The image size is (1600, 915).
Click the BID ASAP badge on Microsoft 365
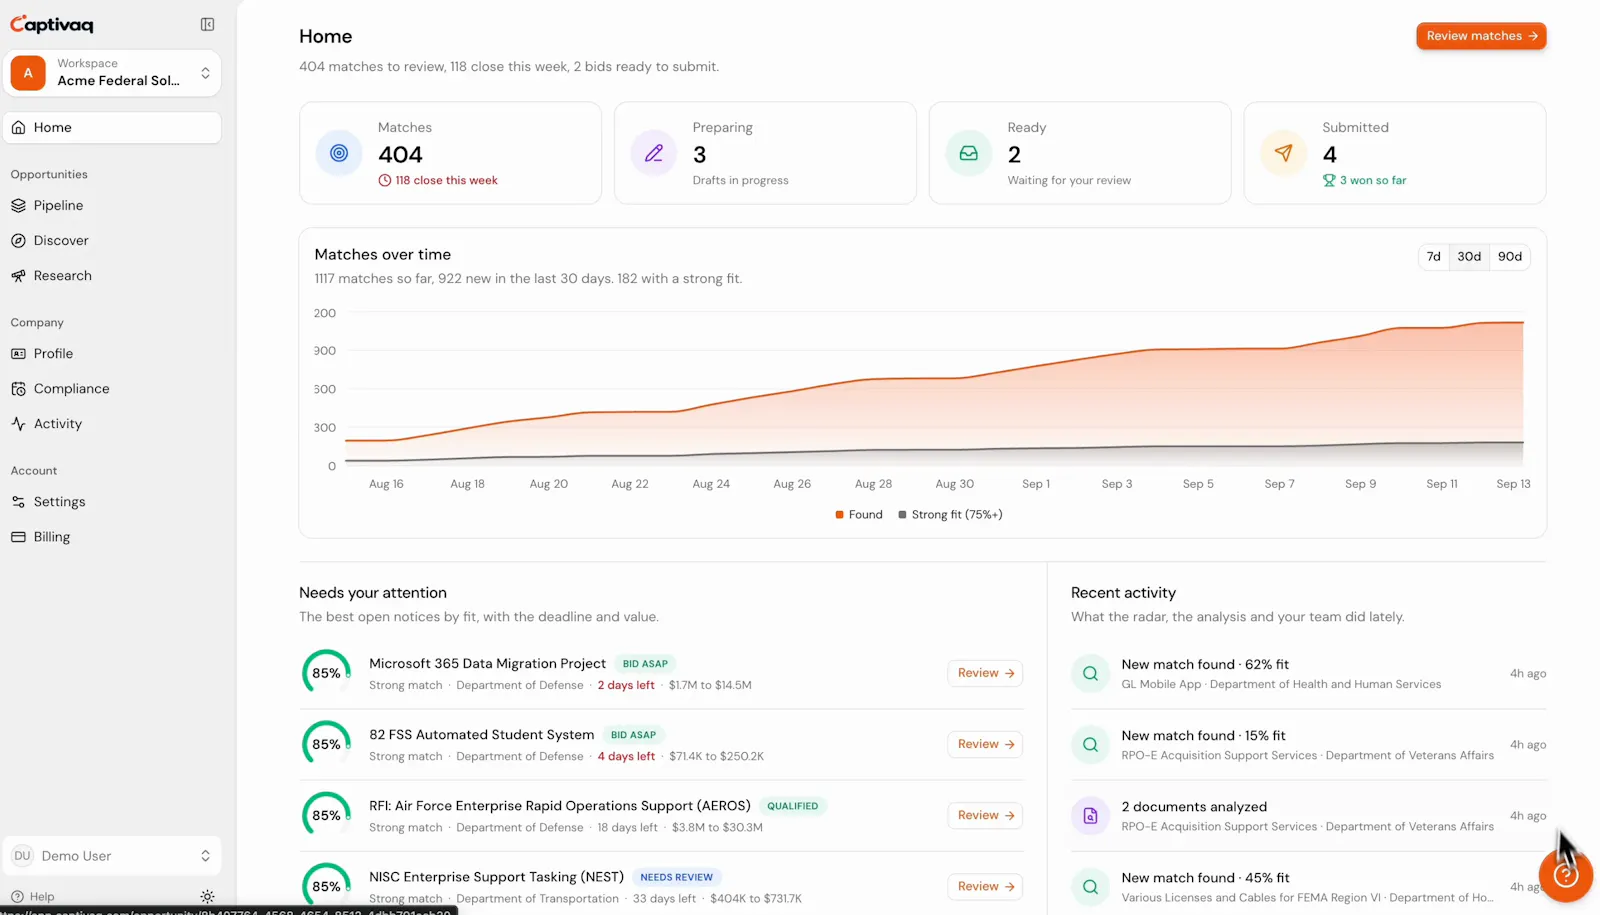click(x=645, y=663)
